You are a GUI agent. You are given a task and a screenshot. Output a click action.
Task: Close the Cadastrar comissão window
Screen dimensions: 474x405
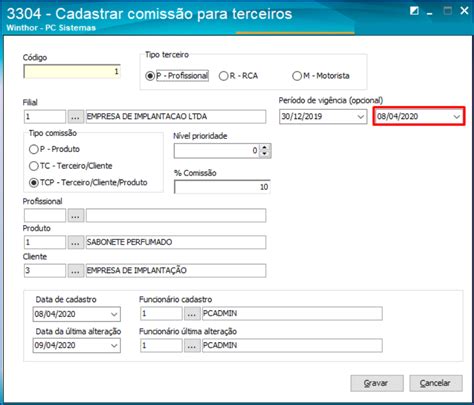pyautogui.click(x=464, y=11)
